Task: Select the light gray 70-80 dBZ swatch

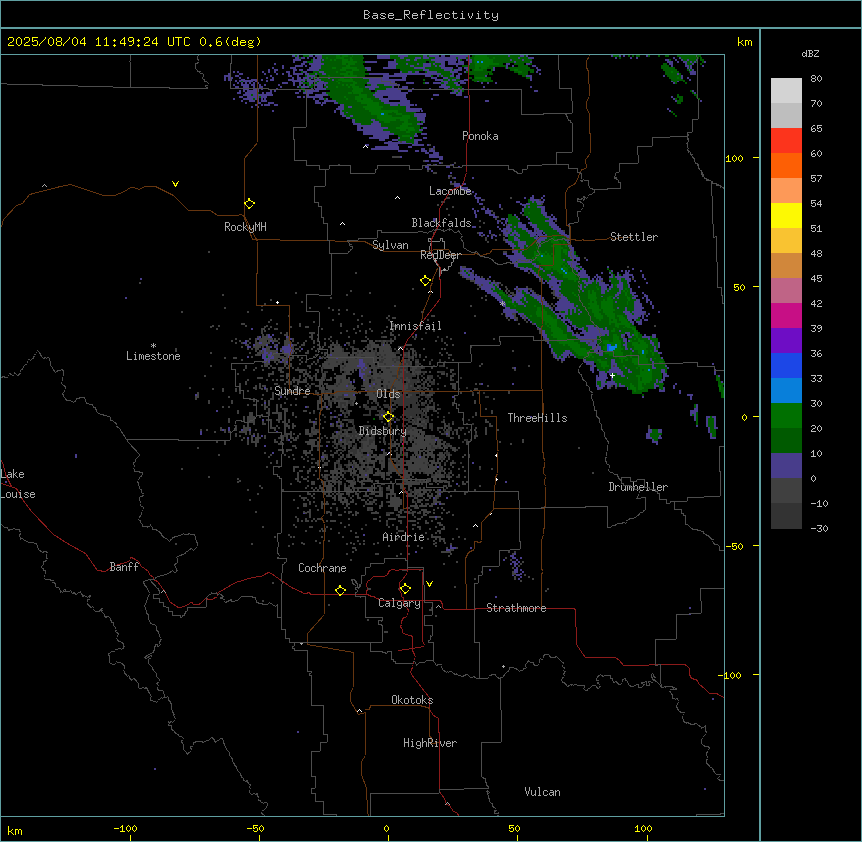Action: click(x=786, y=91)
